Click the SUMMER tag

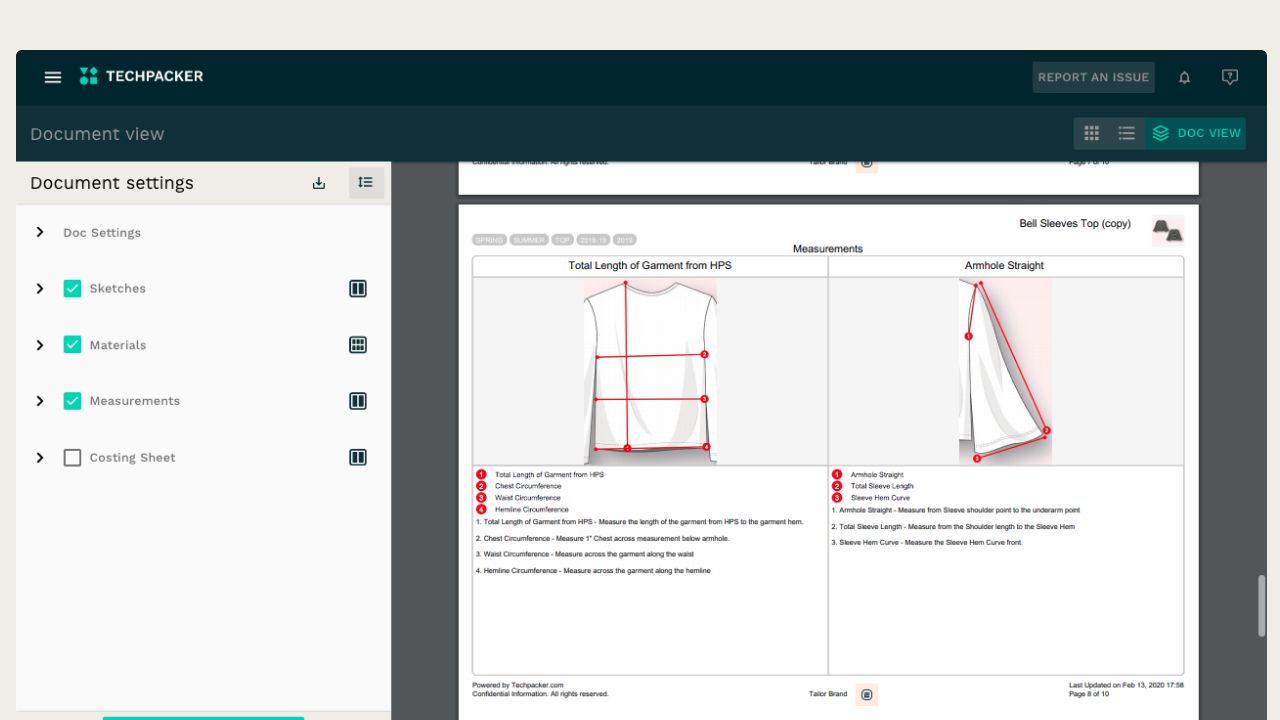tap(528, 240)
